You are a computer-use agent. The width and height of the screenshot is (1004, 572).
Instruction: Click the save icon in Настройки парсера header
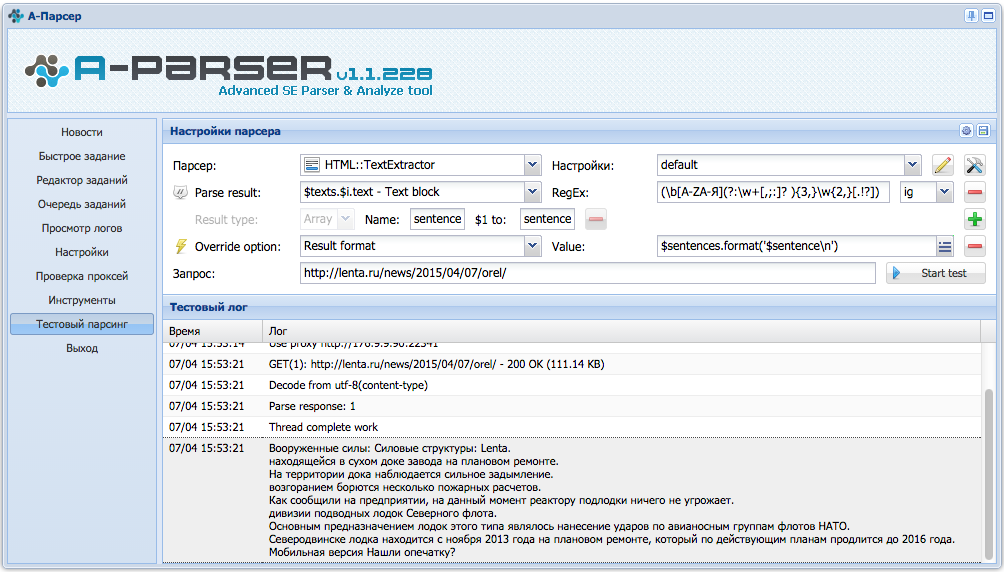pyautogui.click(x=984, y=131)
